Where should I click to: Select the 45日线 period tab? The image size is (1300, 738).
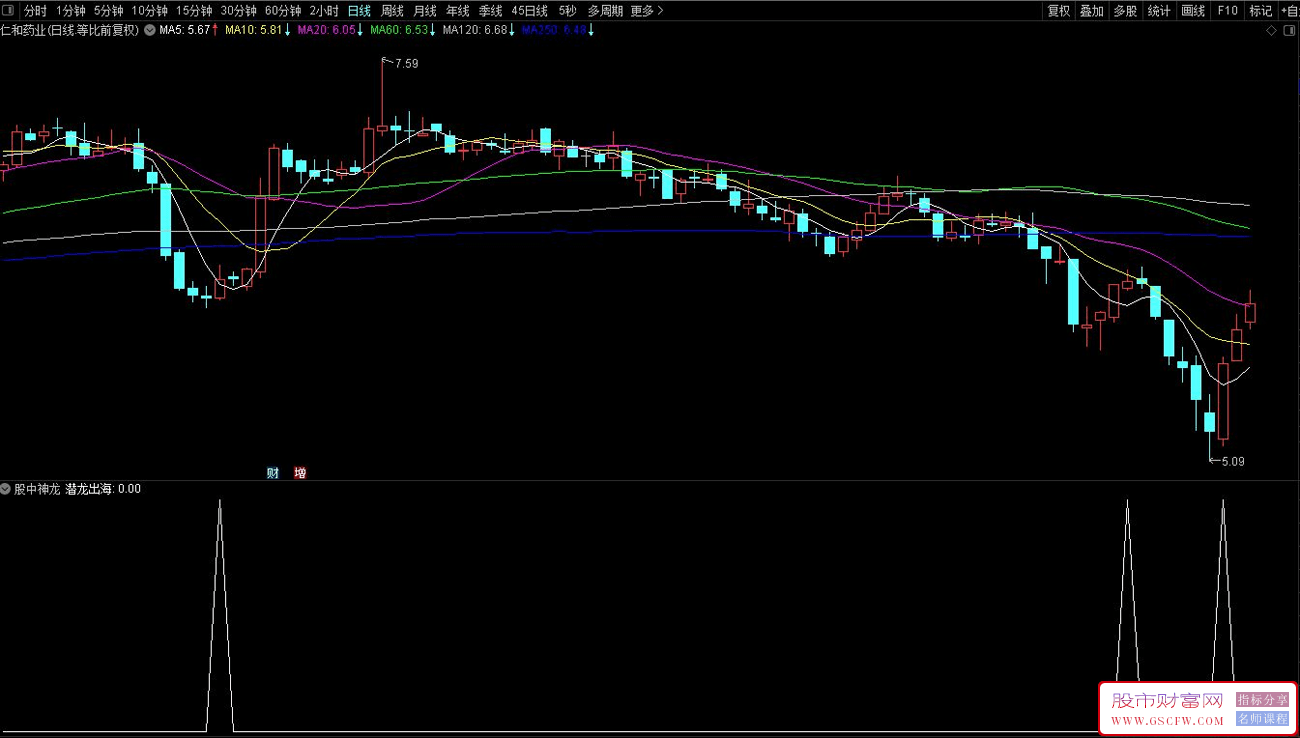tap(529, 11)
